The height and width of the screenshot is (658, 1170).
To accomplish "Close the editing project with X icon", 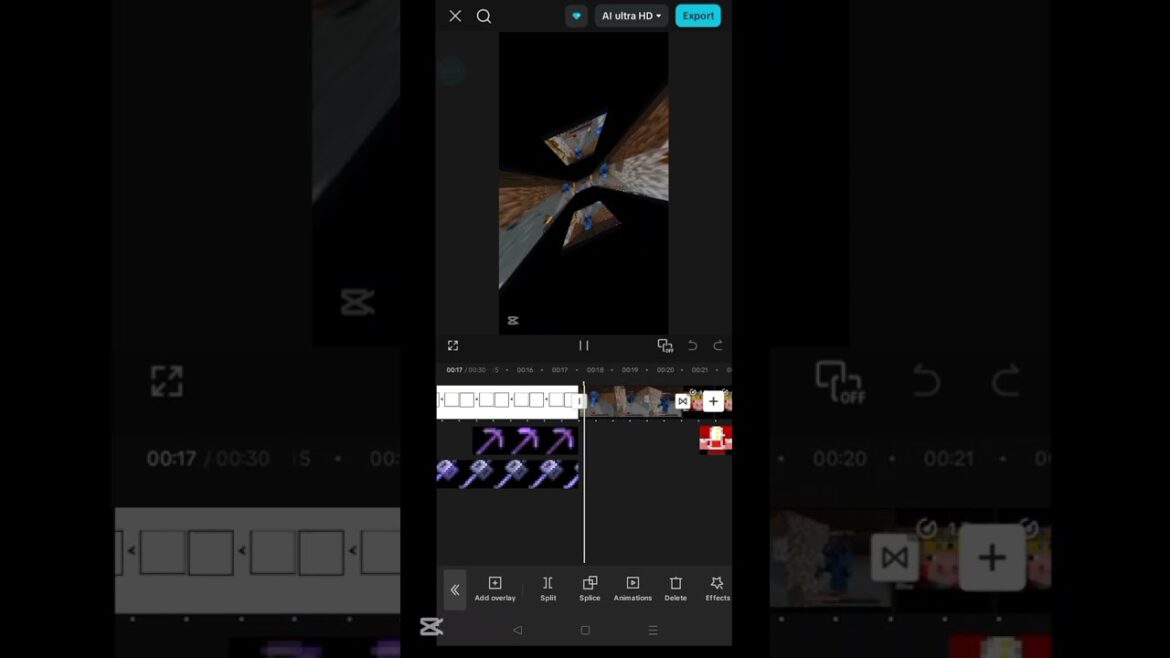I will (x=454, y=16).
